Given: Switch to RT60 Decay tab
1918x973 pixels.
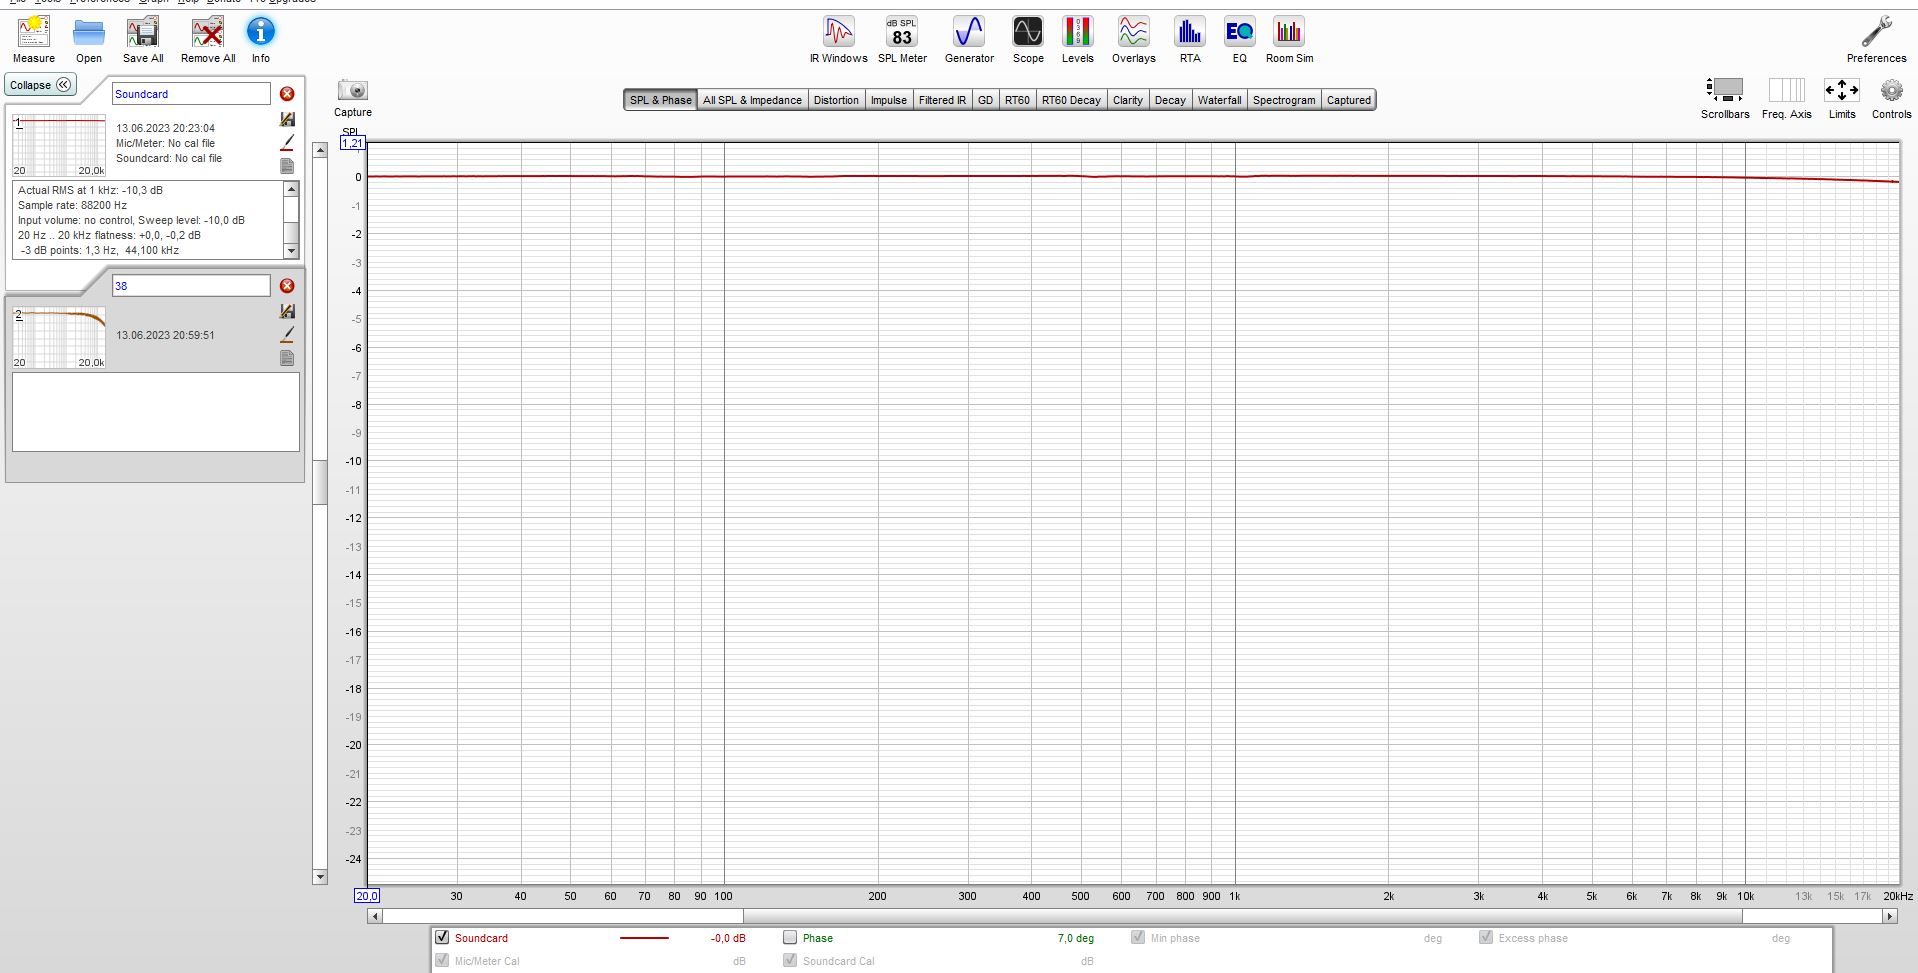Looking at the screenshot, I should pyautogui.click(x=1071, y=100).
